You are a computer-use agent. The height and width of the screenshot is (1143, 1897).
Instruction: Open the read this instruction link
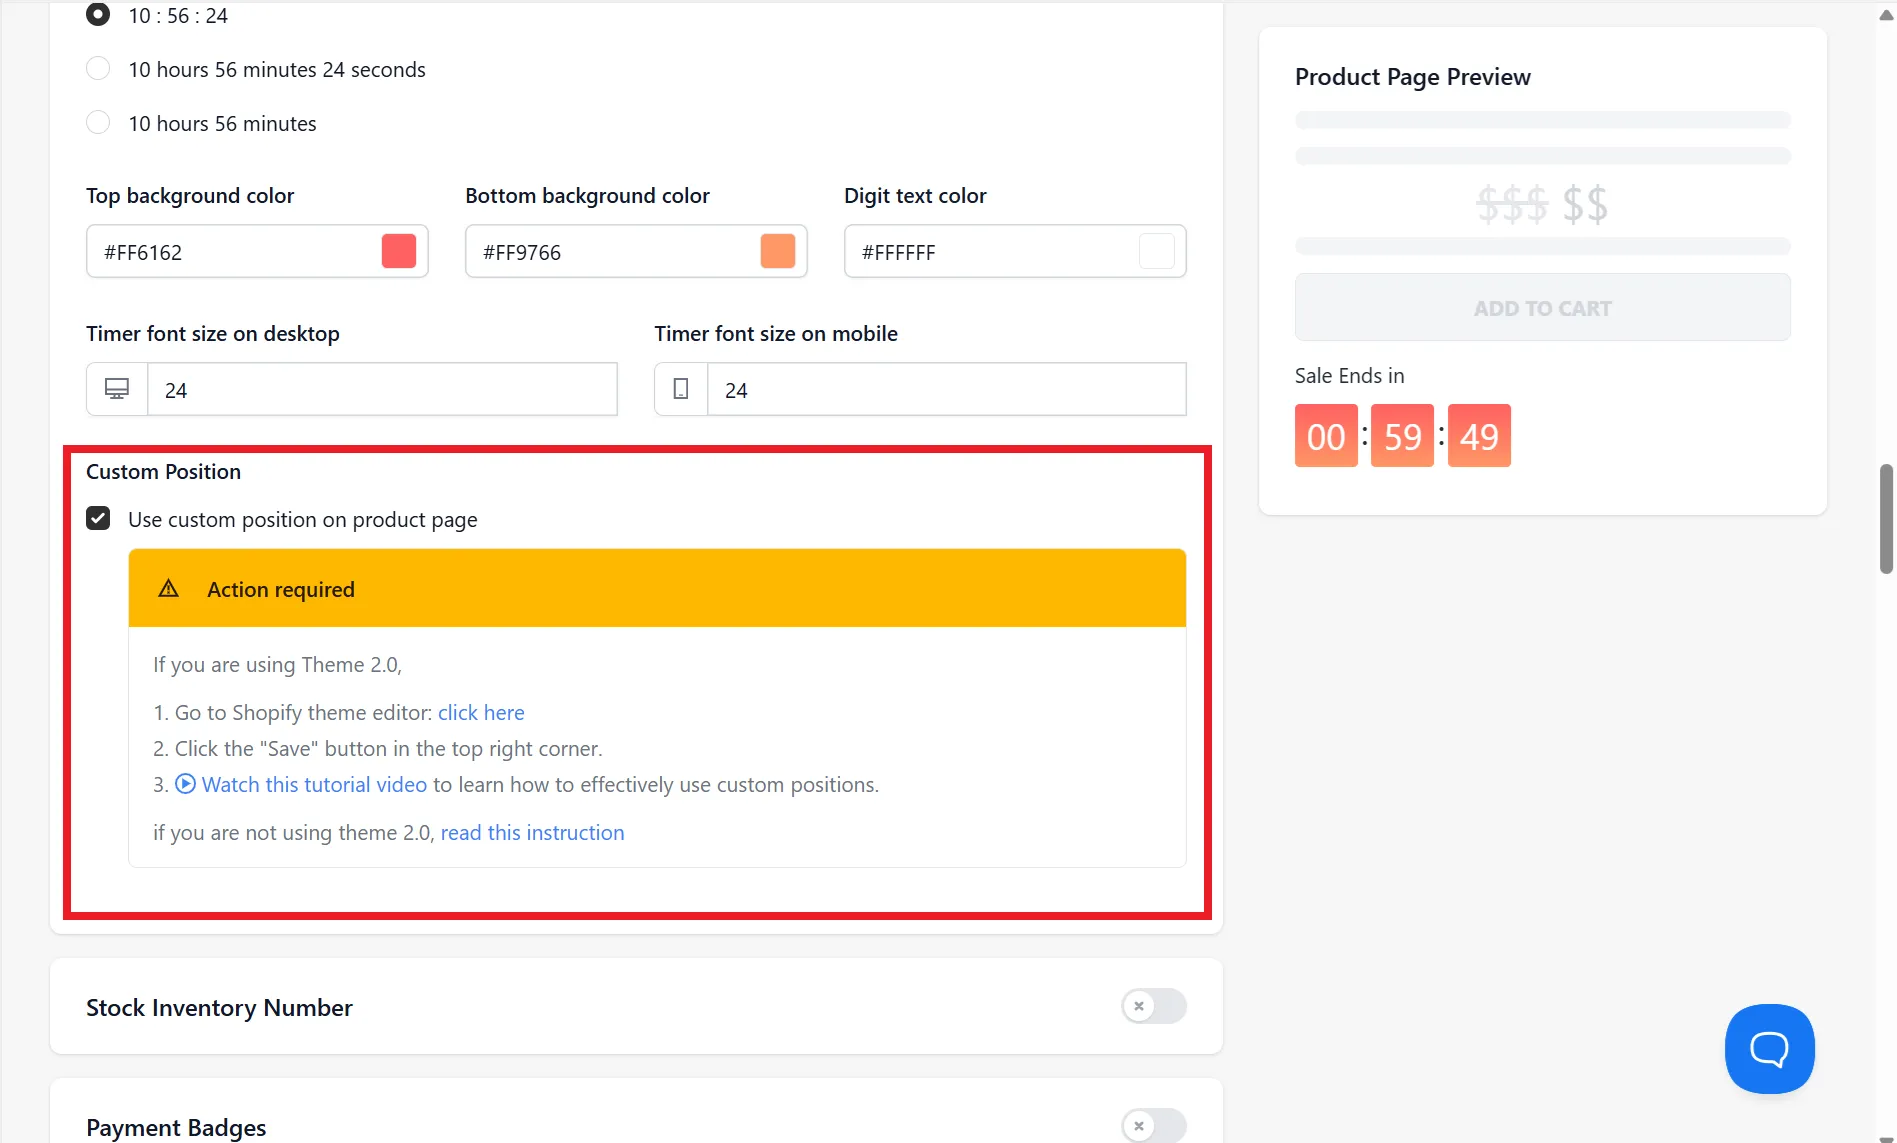point(532,832)
